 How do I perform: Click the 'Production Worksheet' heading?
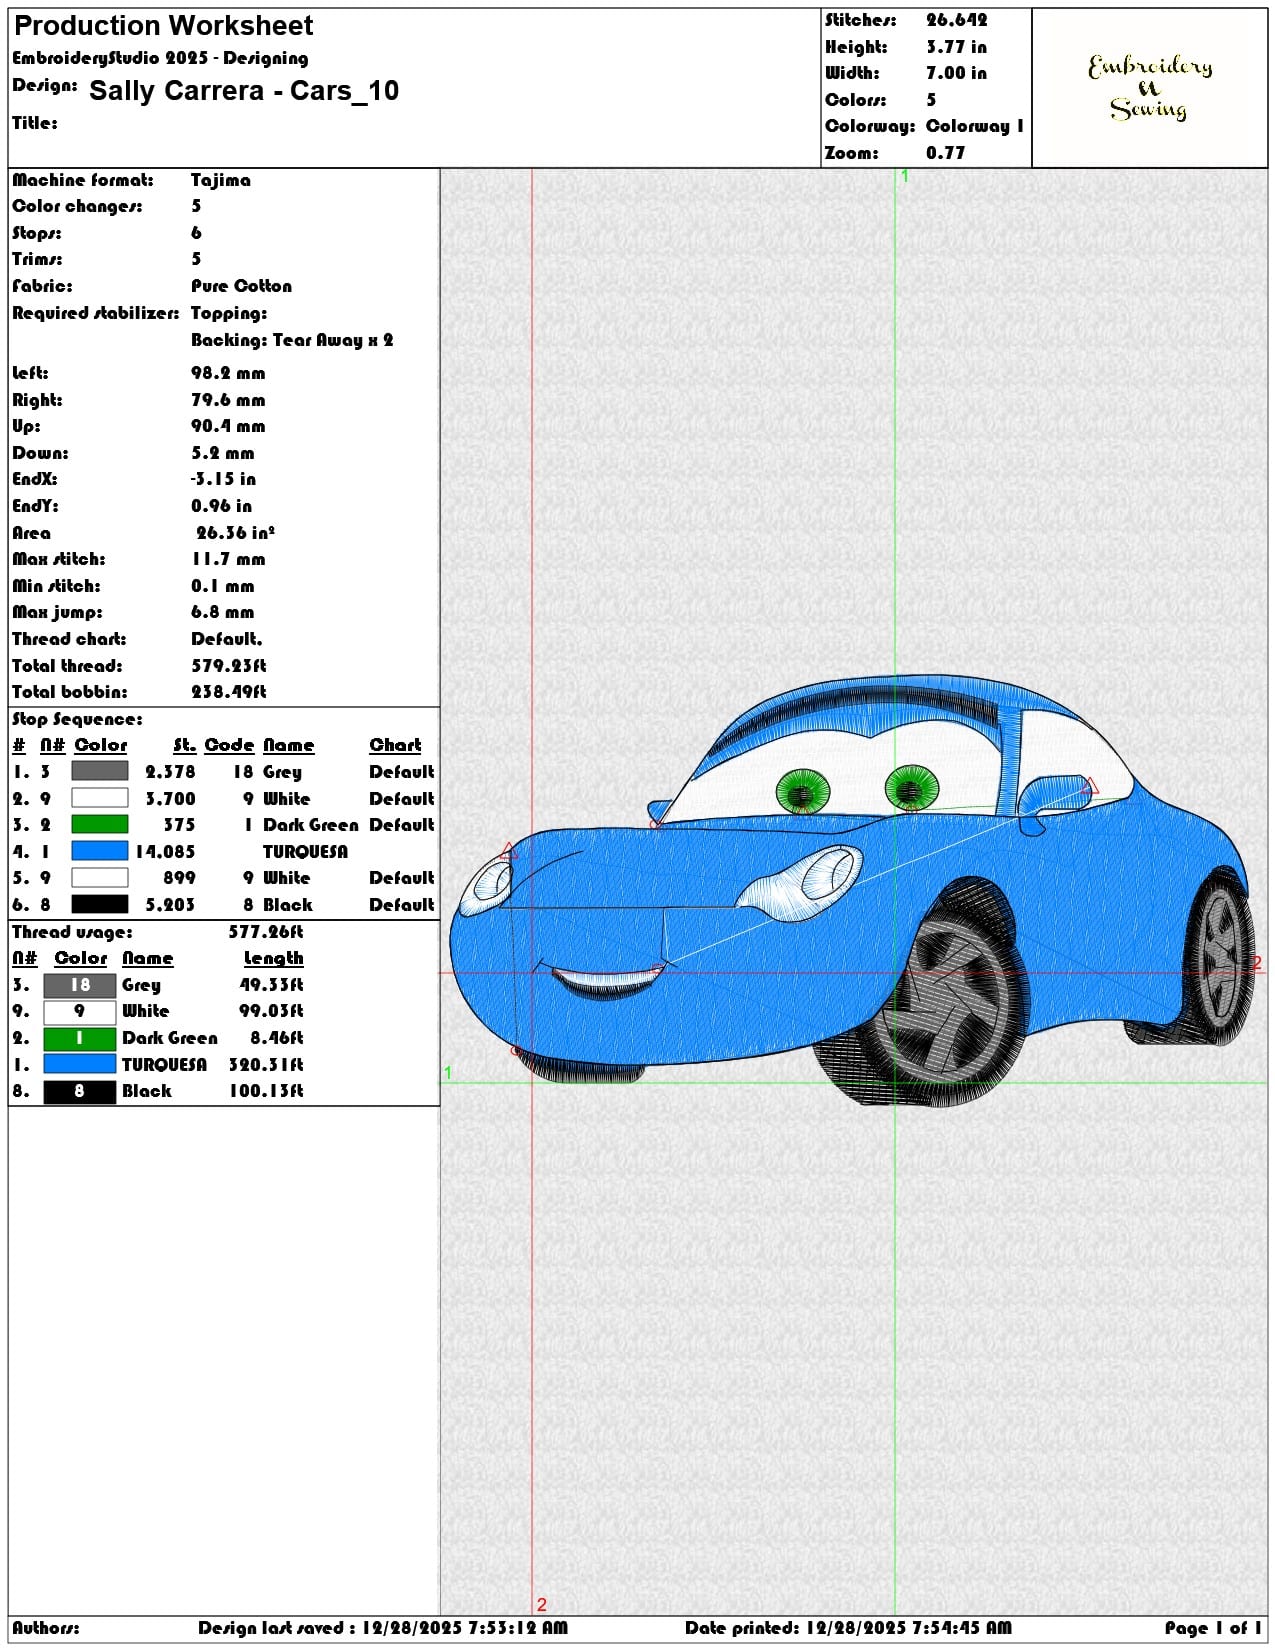click(x=164, y=26)
